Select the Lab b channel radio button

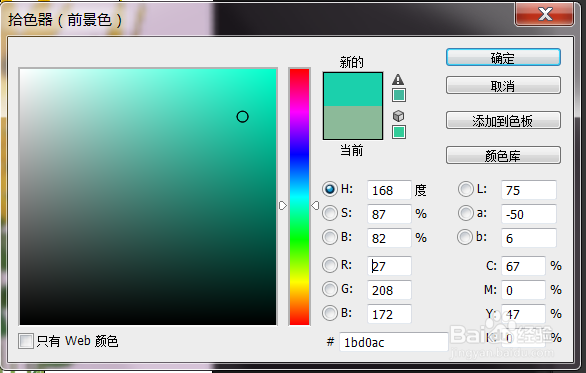click(x=465, y=237)
